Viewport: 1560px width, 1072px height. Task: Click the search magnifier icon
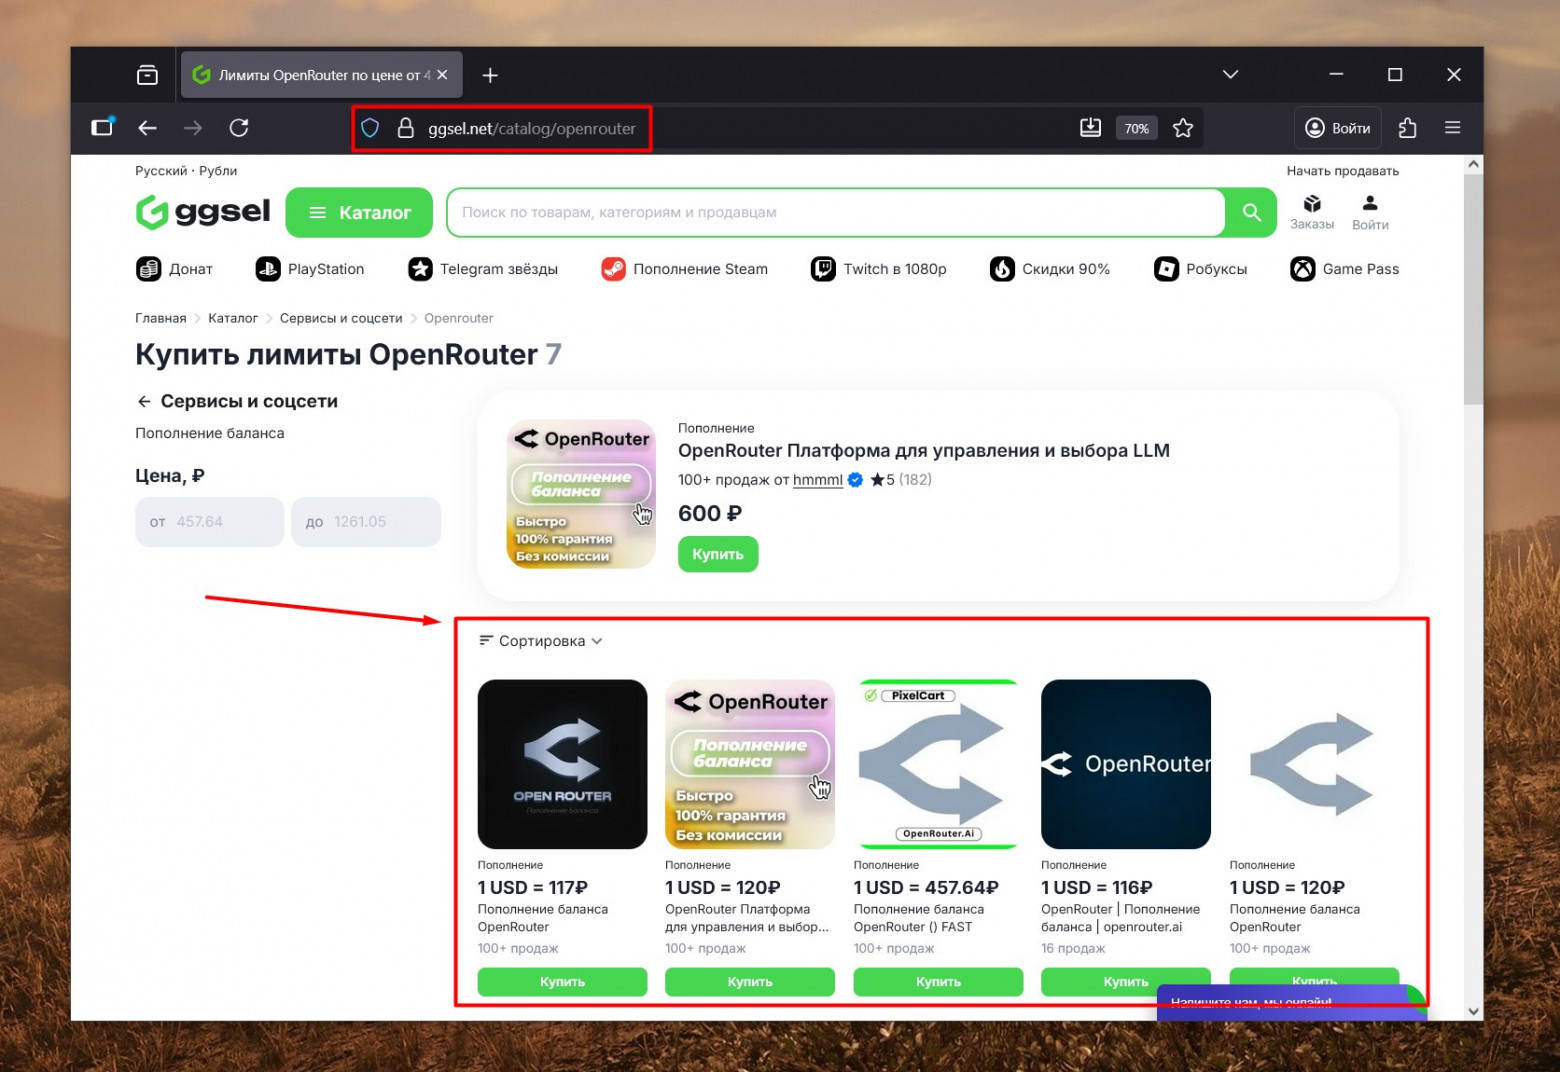tap(1251, 212)
